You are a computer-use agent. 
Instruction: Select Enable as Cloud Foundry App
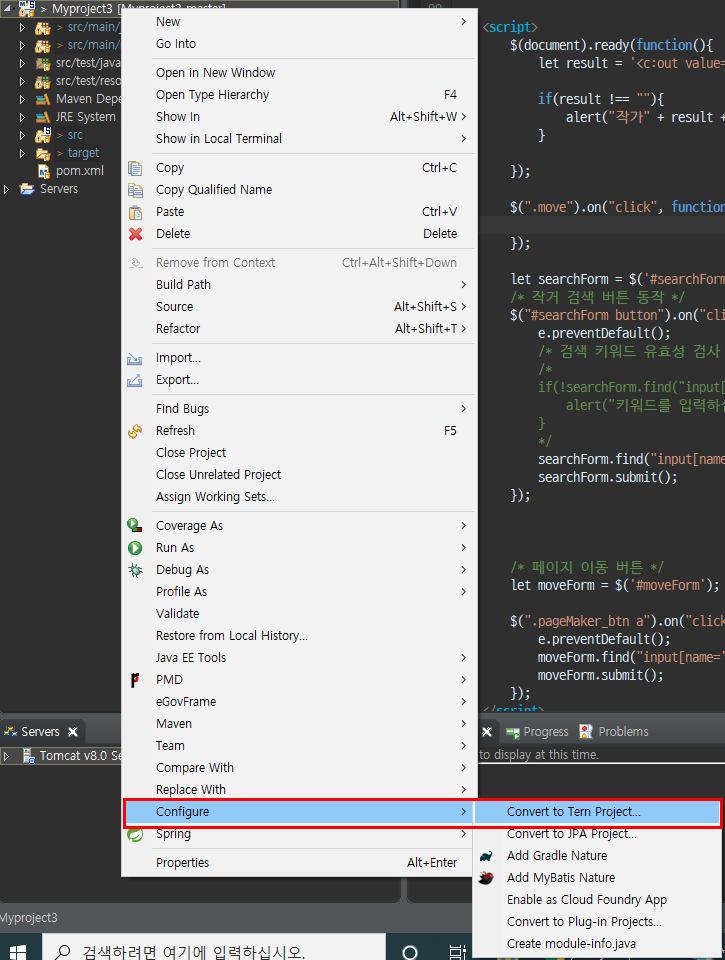click(x=597, y=900)
